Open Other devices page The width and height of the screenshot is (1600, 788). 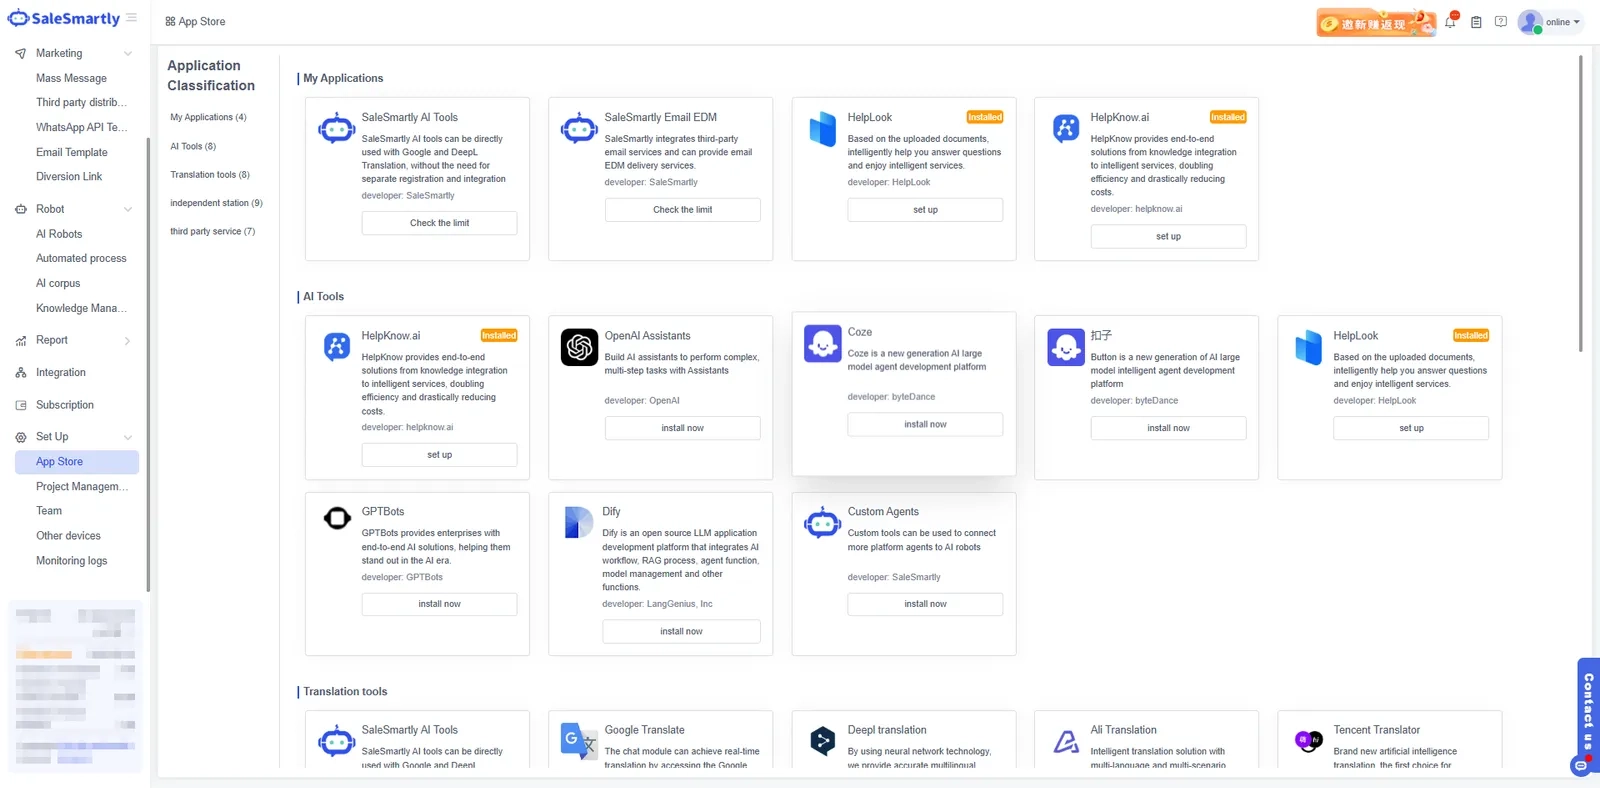coord(68,536)
